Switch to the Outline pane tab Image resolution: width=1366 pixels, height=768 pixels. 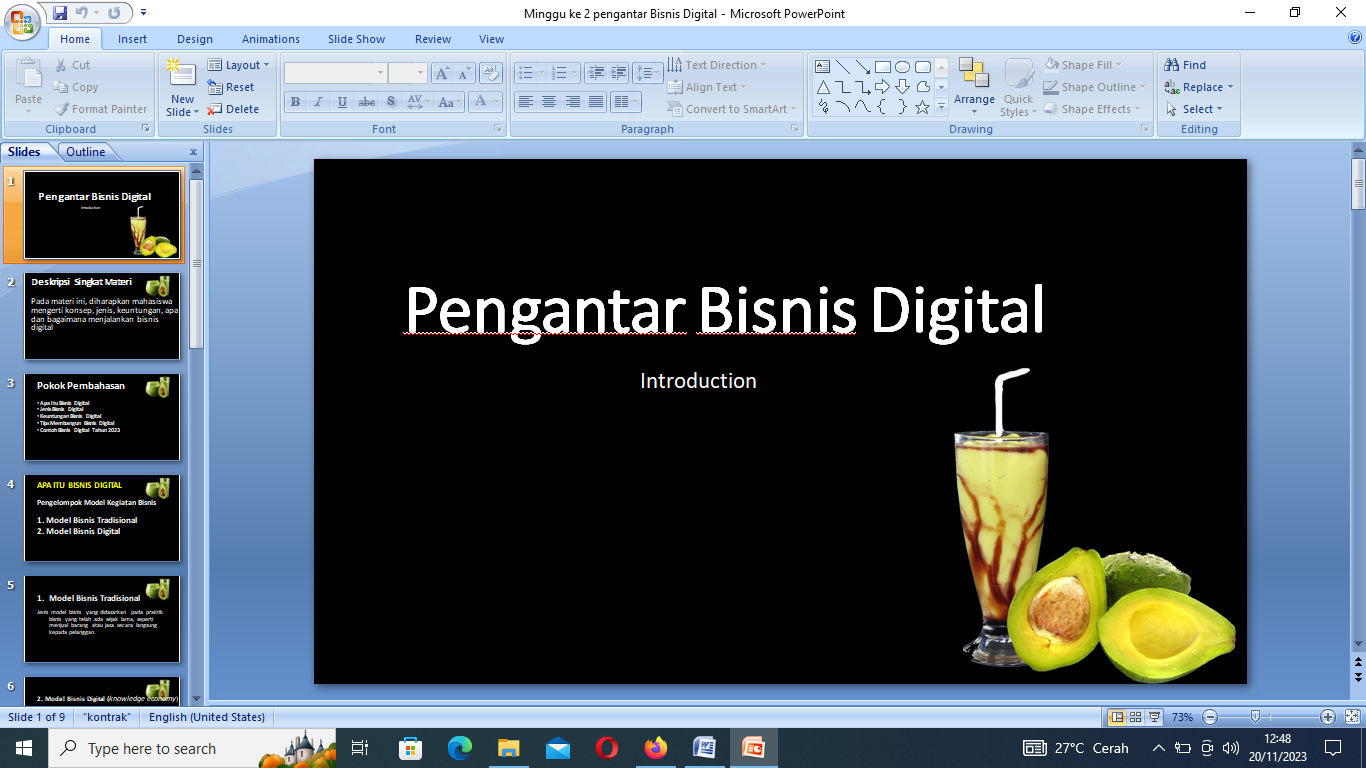[x=86, y=152]
